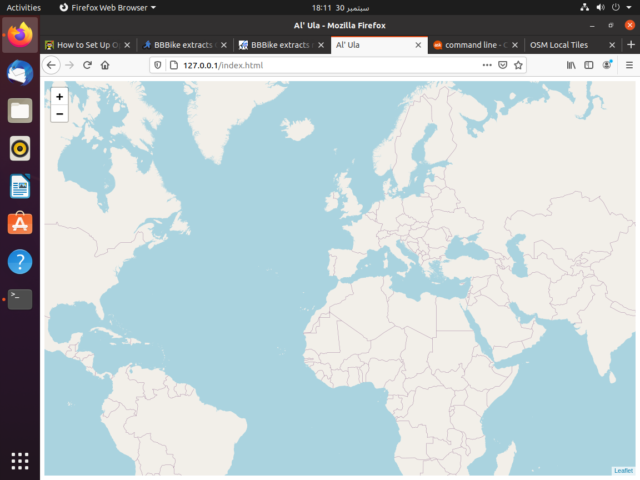
Task: Close the Al' Ula tab
Action: point(418,45)
